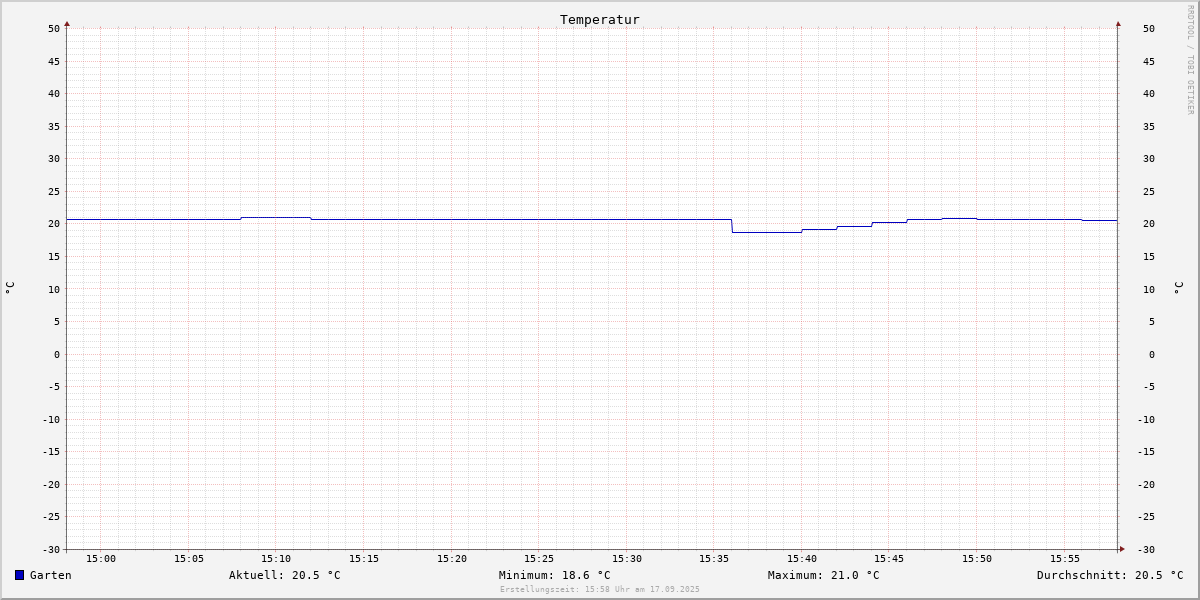Image resolution: width=1200 pixels, height=600 pixels.
Task: Click the 15:20 time axis label
Action: click(x=452, y=558)
